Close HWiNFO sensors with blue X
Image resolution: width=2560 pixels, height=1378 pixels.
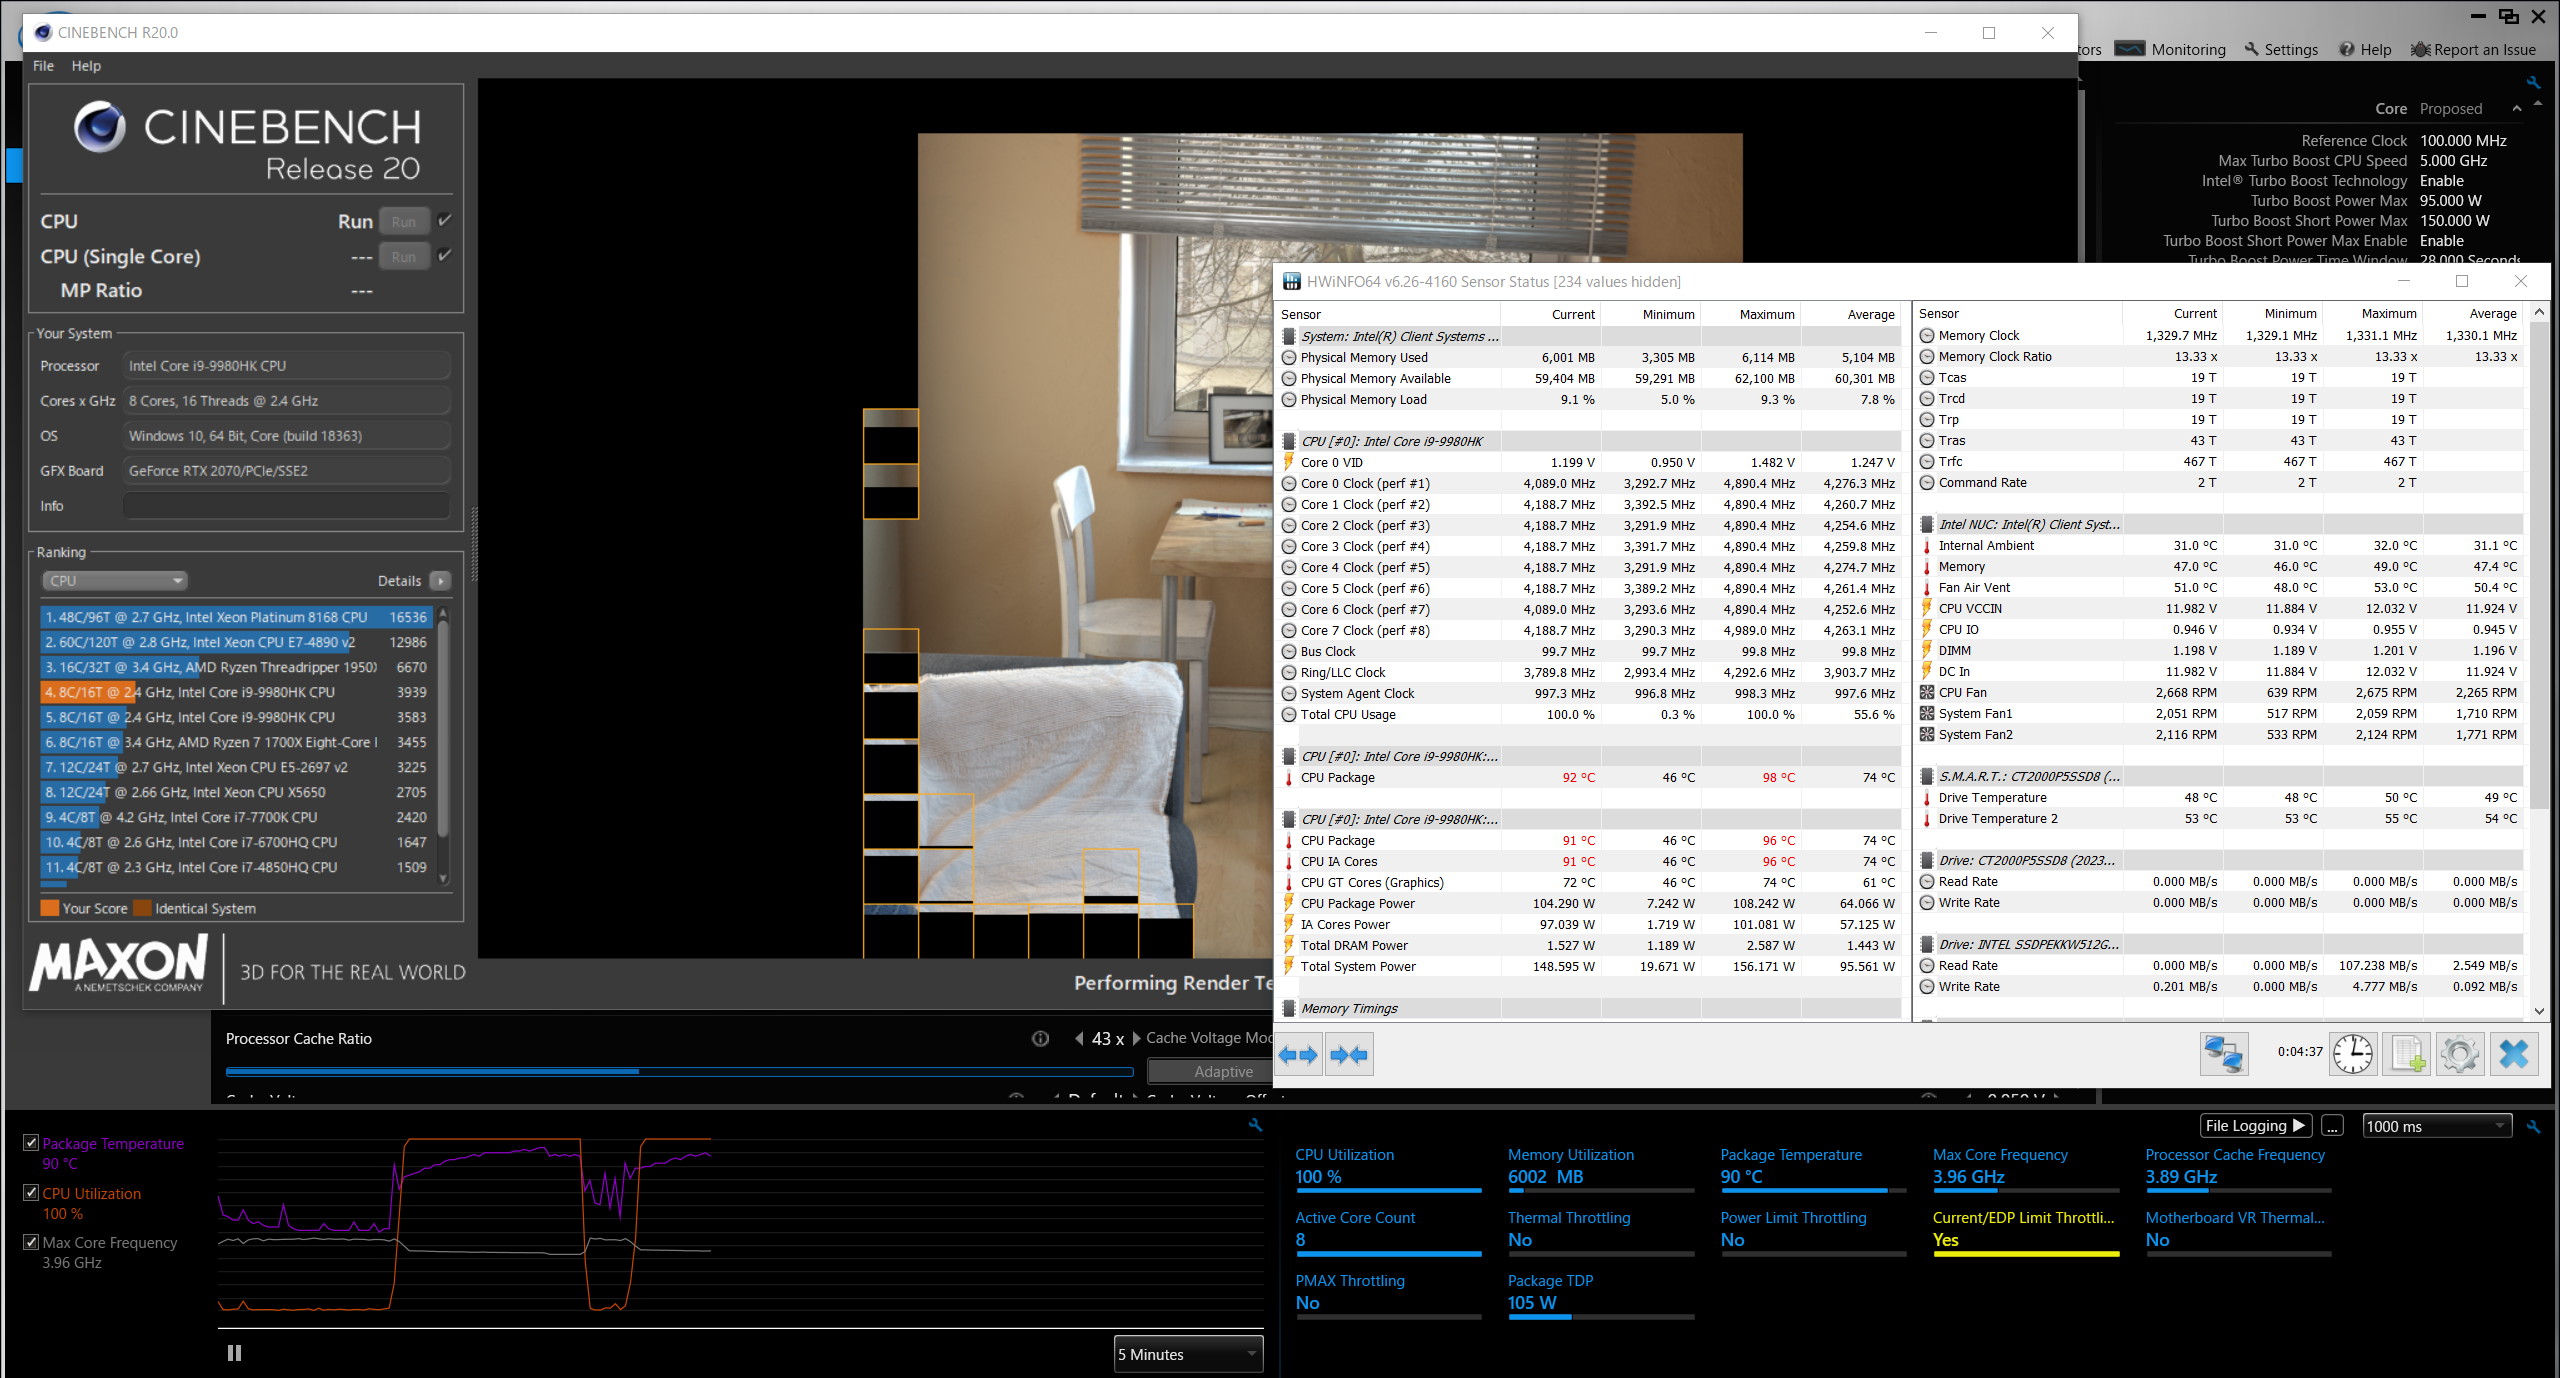[2514, 1055]
